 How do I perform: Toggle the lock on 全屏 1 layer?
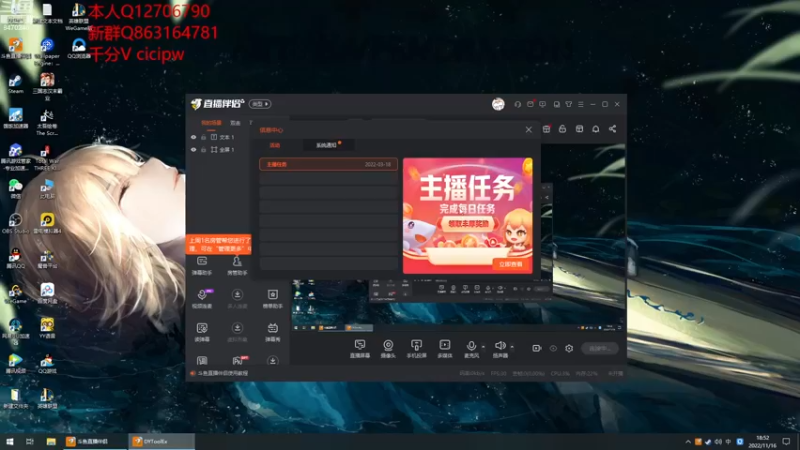coord(204,150)
